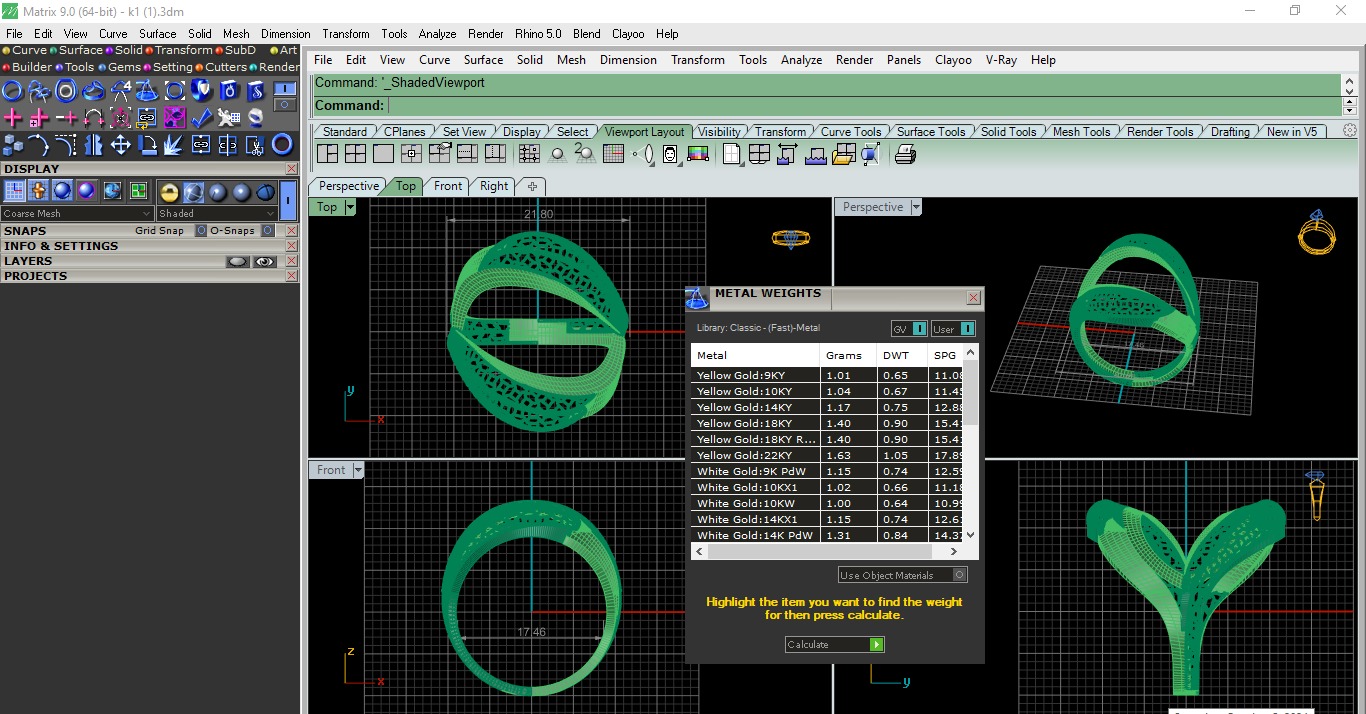Click the pink plus add icon
This screenshot has height=714, width=1366.
(12, 118)
